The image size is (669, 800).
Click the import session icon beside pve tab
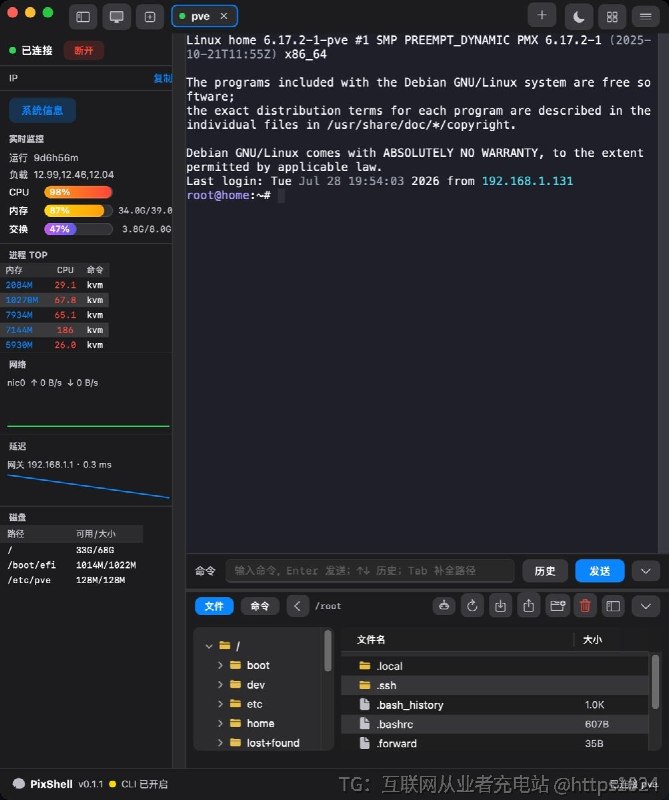point(150,17)
